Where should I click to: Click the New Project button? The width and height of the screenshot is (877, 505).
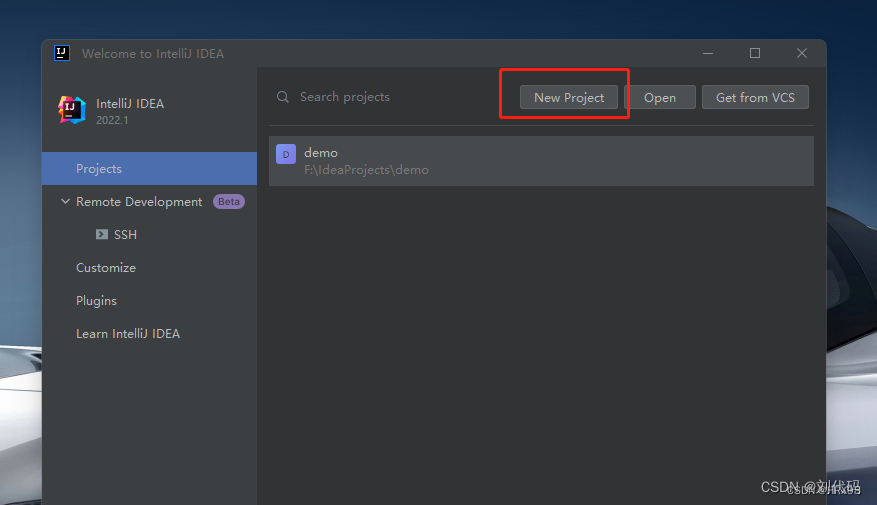[569, 97]
